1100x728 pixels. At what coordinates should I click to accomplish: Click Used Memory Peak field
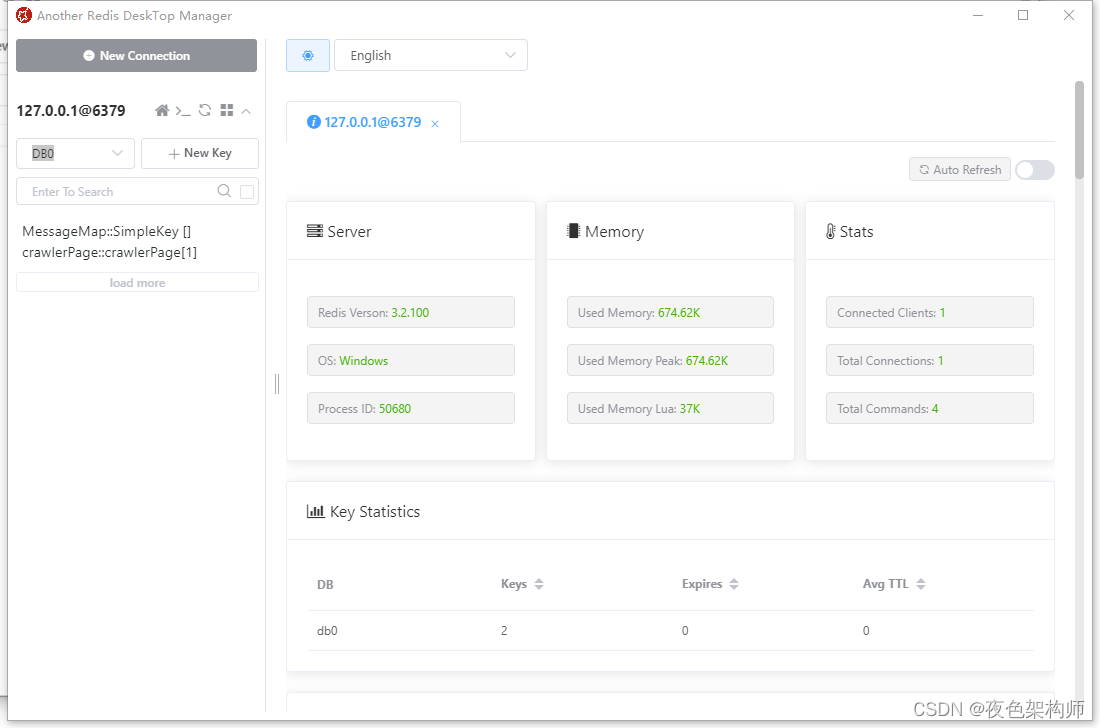670,360
